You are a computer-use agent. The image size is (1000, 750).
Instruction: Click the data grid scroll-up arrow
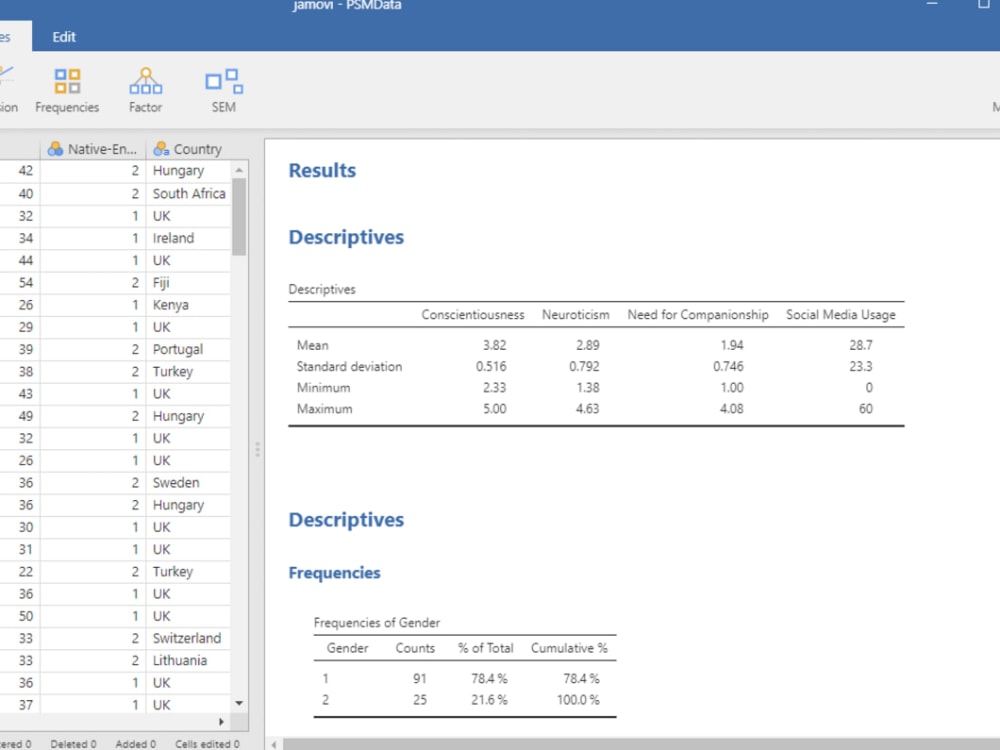click(239, 170)
